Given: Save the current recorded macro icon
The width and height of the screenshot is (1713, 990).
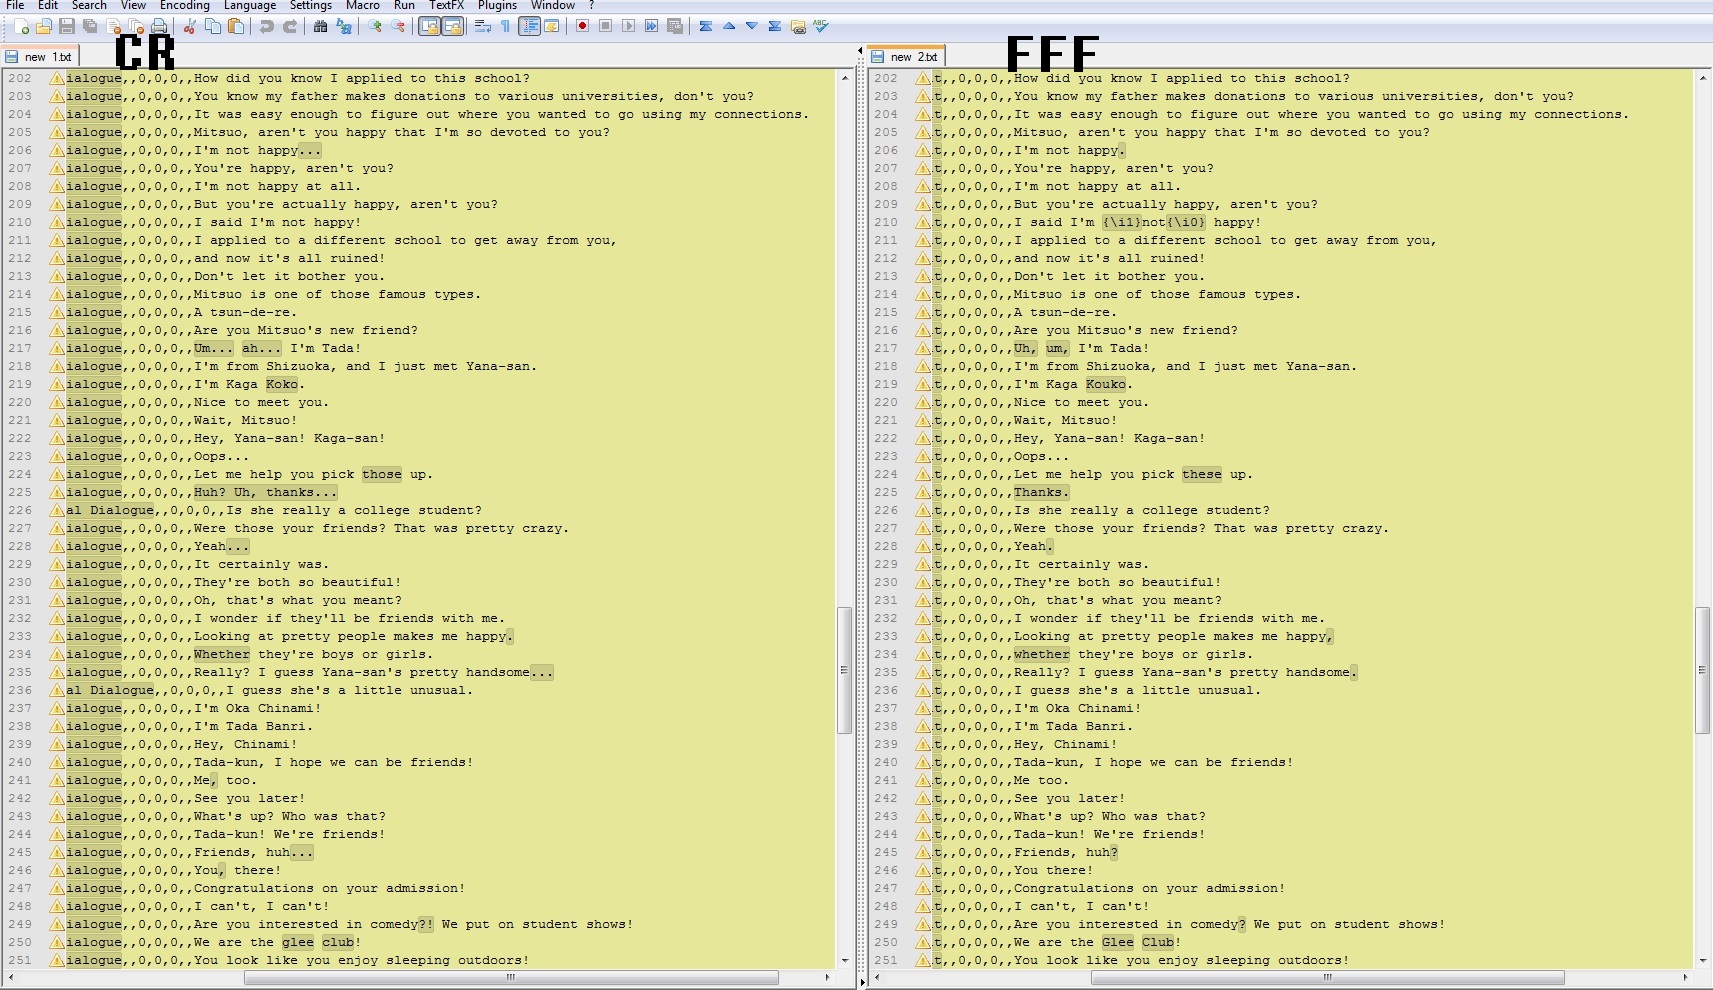Looking at the screenshot, I should [675, 26].
